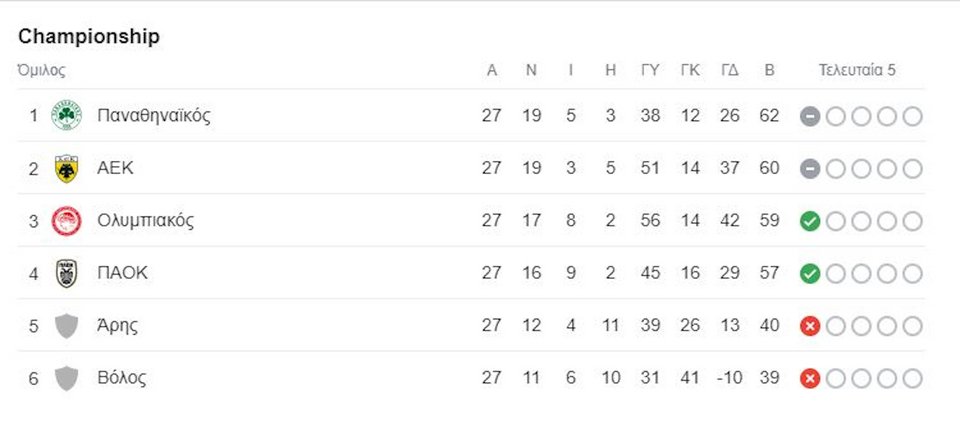This screenshot has width=960, height=436.
Task: Open the Παναθηναϊκός team name link
Action: [154, 115]
